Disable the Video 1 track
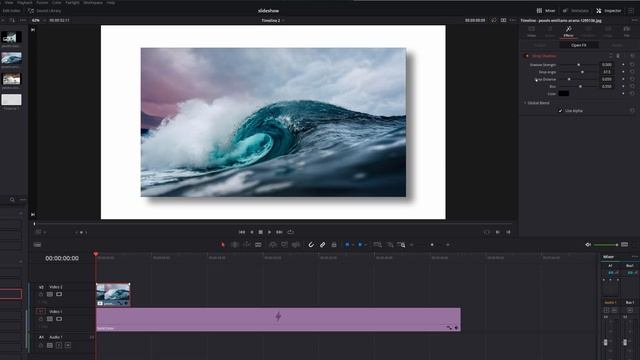 (x=59, y=319)
